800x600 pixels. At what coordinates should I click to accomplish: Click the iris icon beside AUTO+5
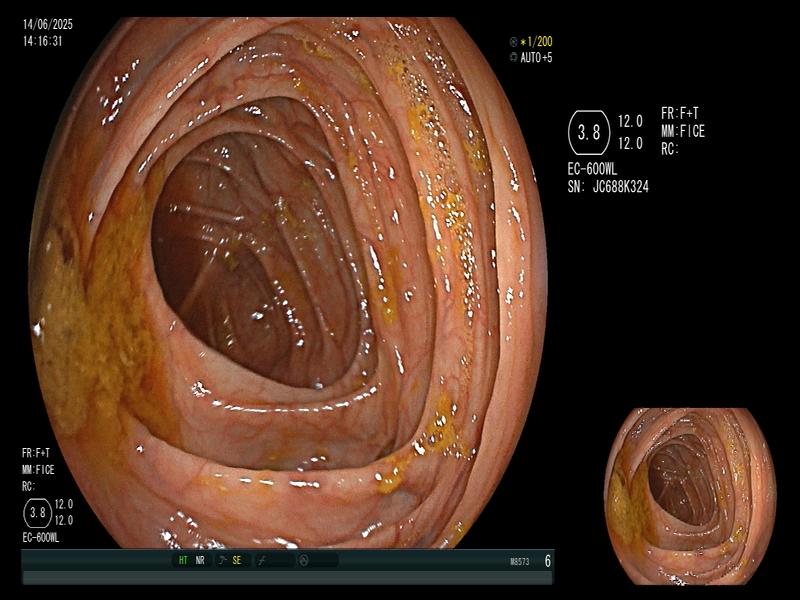point(513,58)
